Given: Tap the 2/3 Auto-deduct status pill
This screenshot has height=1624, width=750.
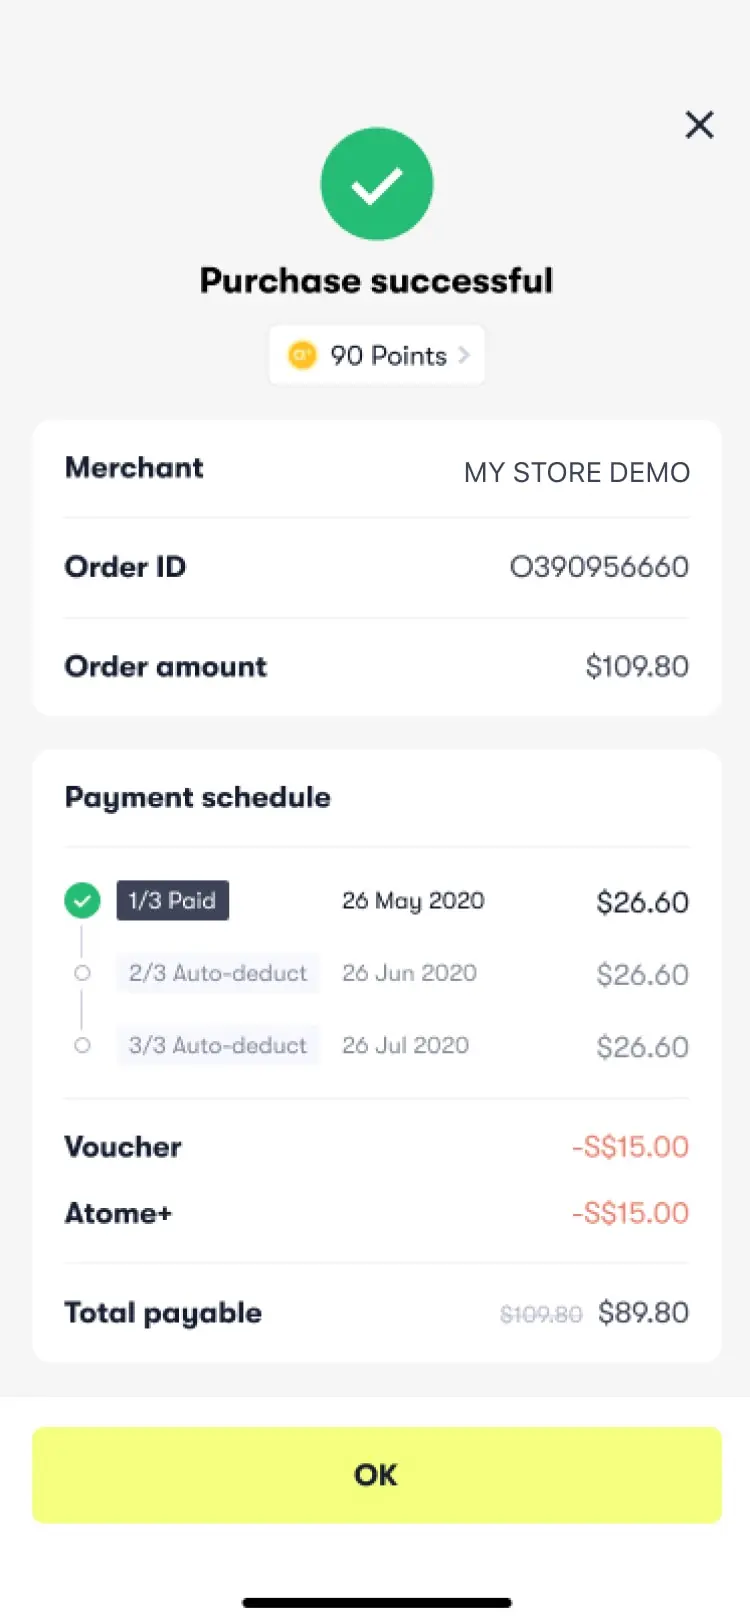Looking at the screenshot, I should (x=218, y=973).
